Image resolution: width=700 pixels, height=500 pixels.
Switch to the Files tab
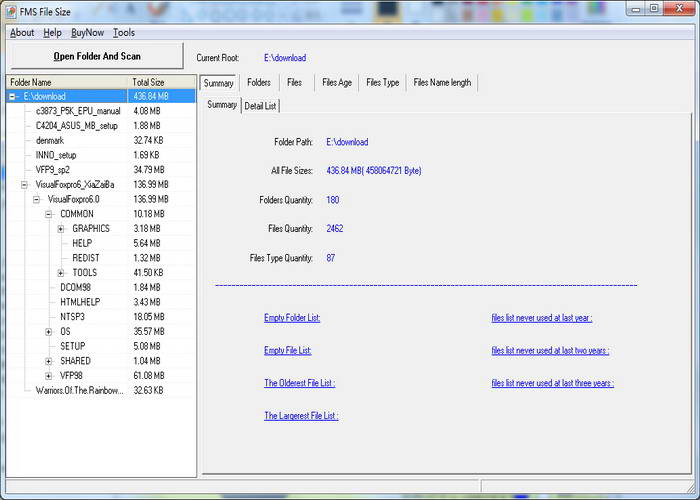tap(295, 83)
